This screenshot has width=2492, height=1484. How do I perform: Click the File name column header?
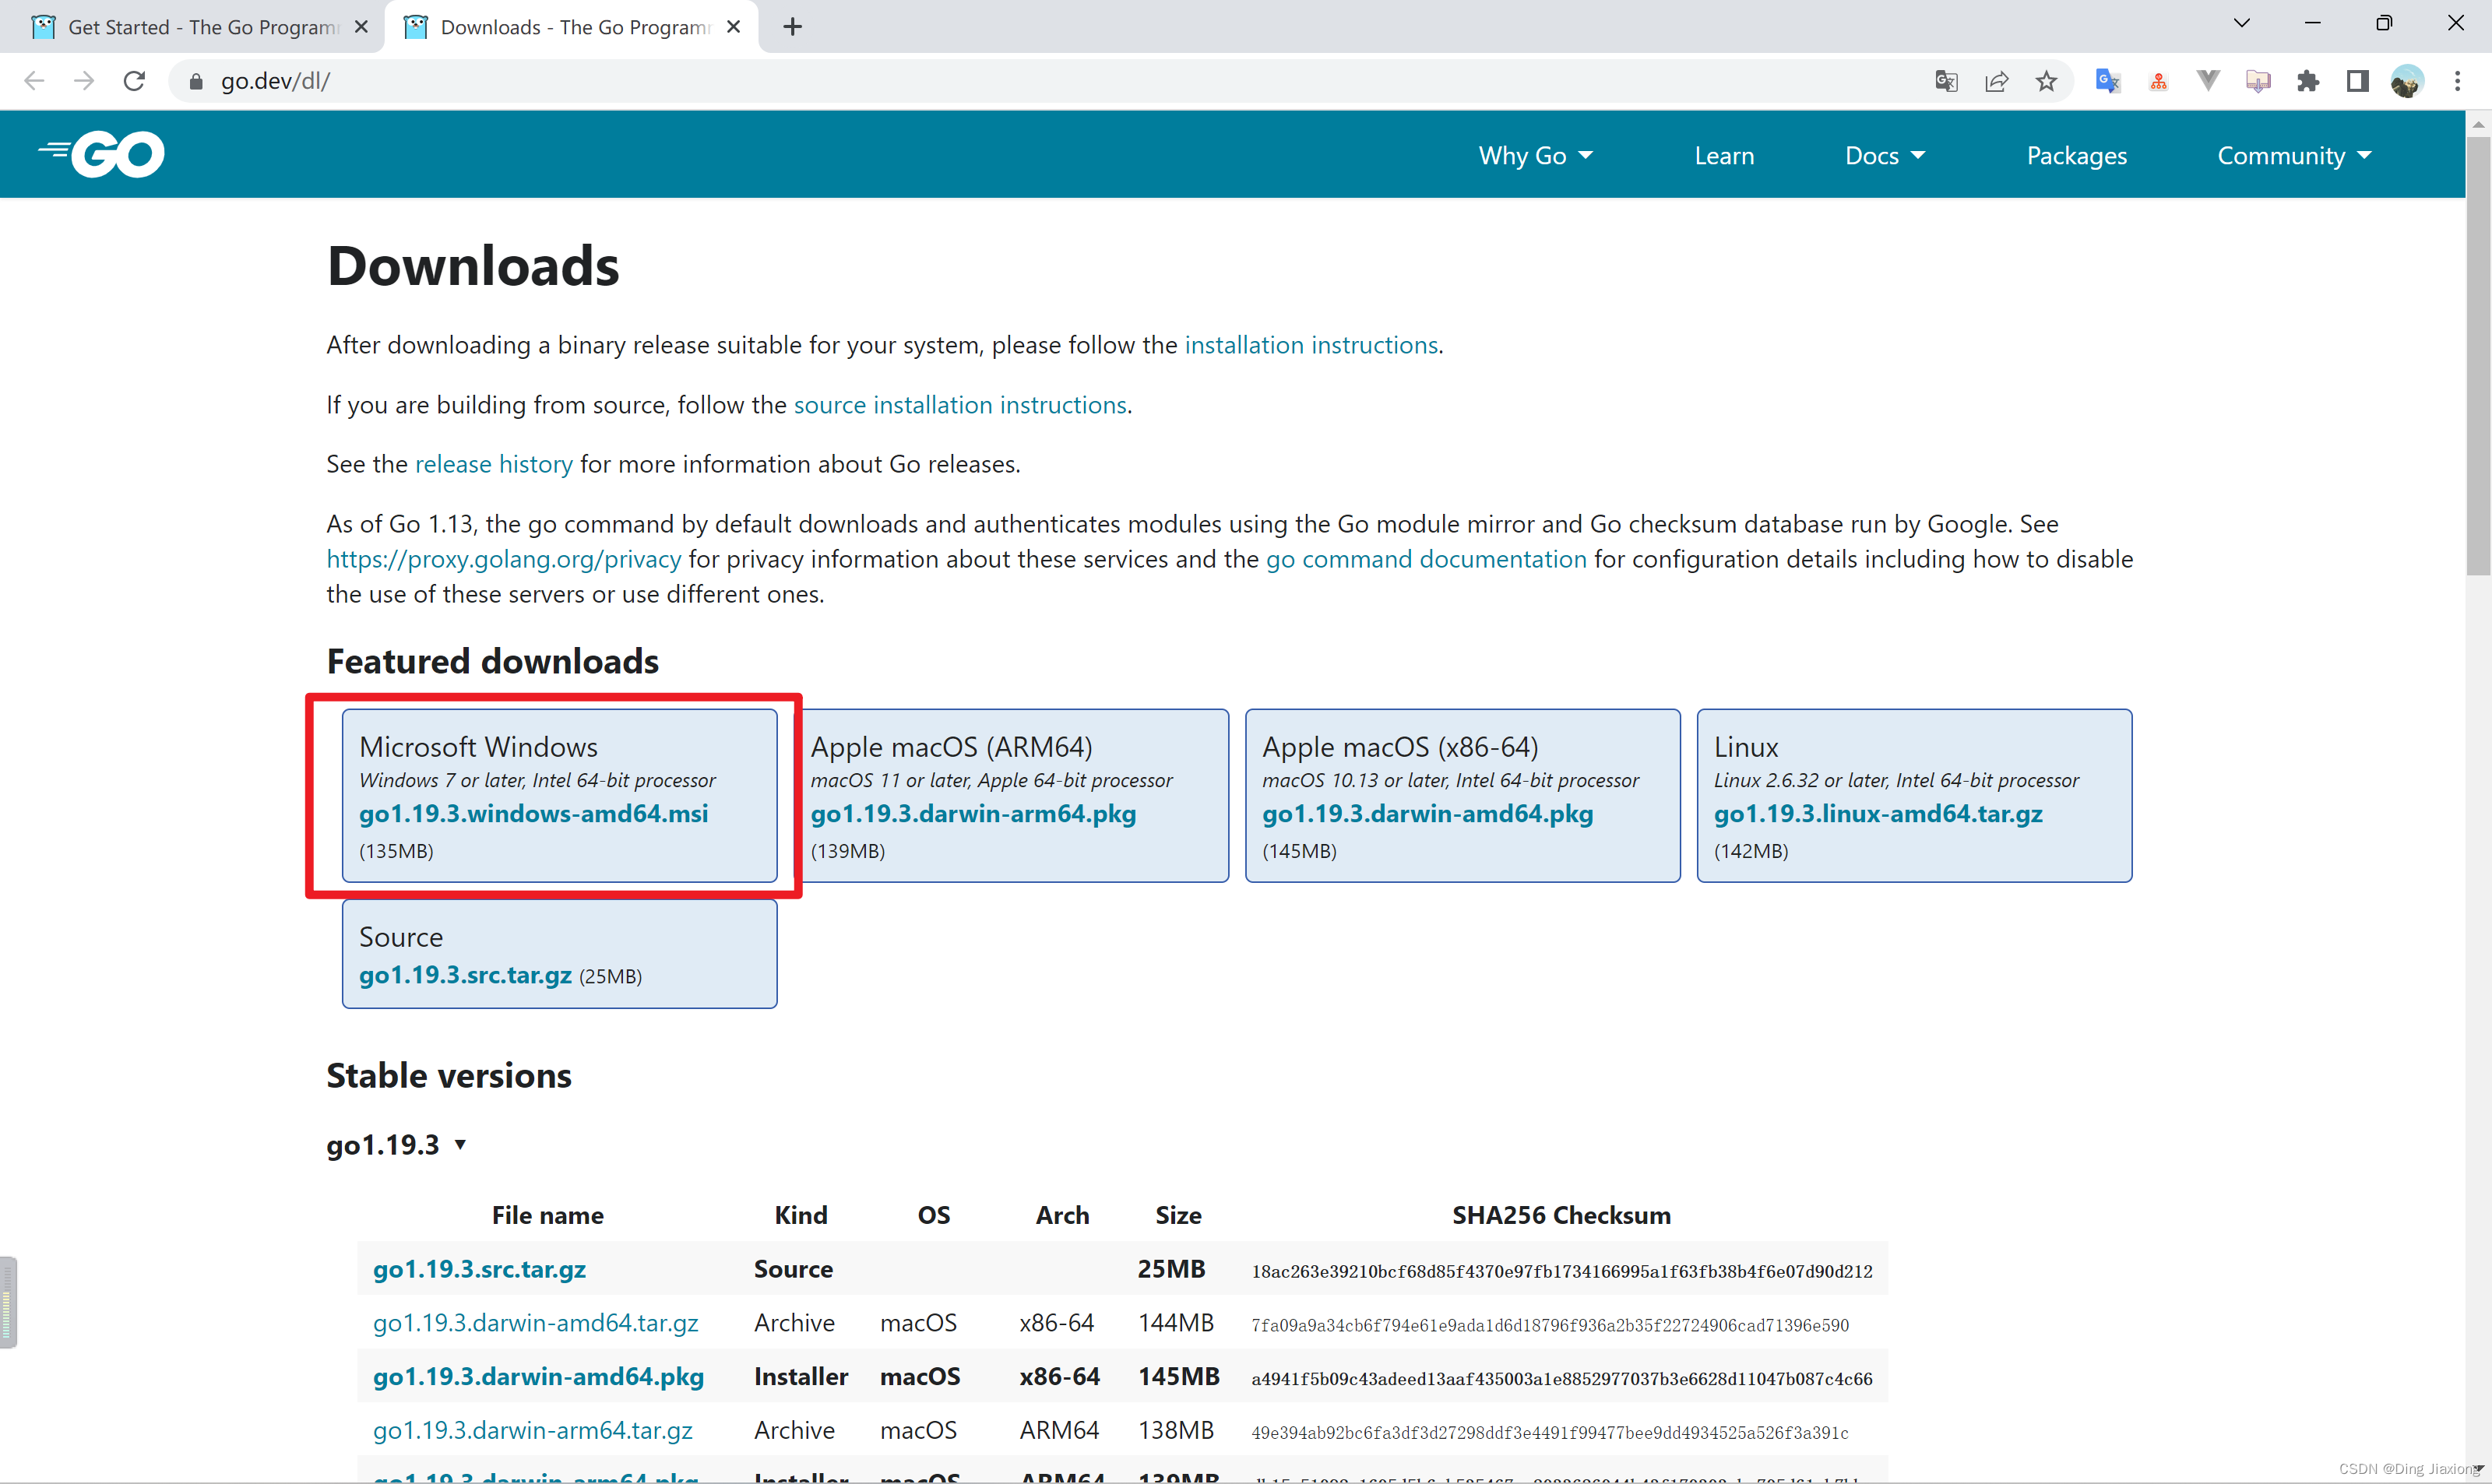tap(547, 1215)
